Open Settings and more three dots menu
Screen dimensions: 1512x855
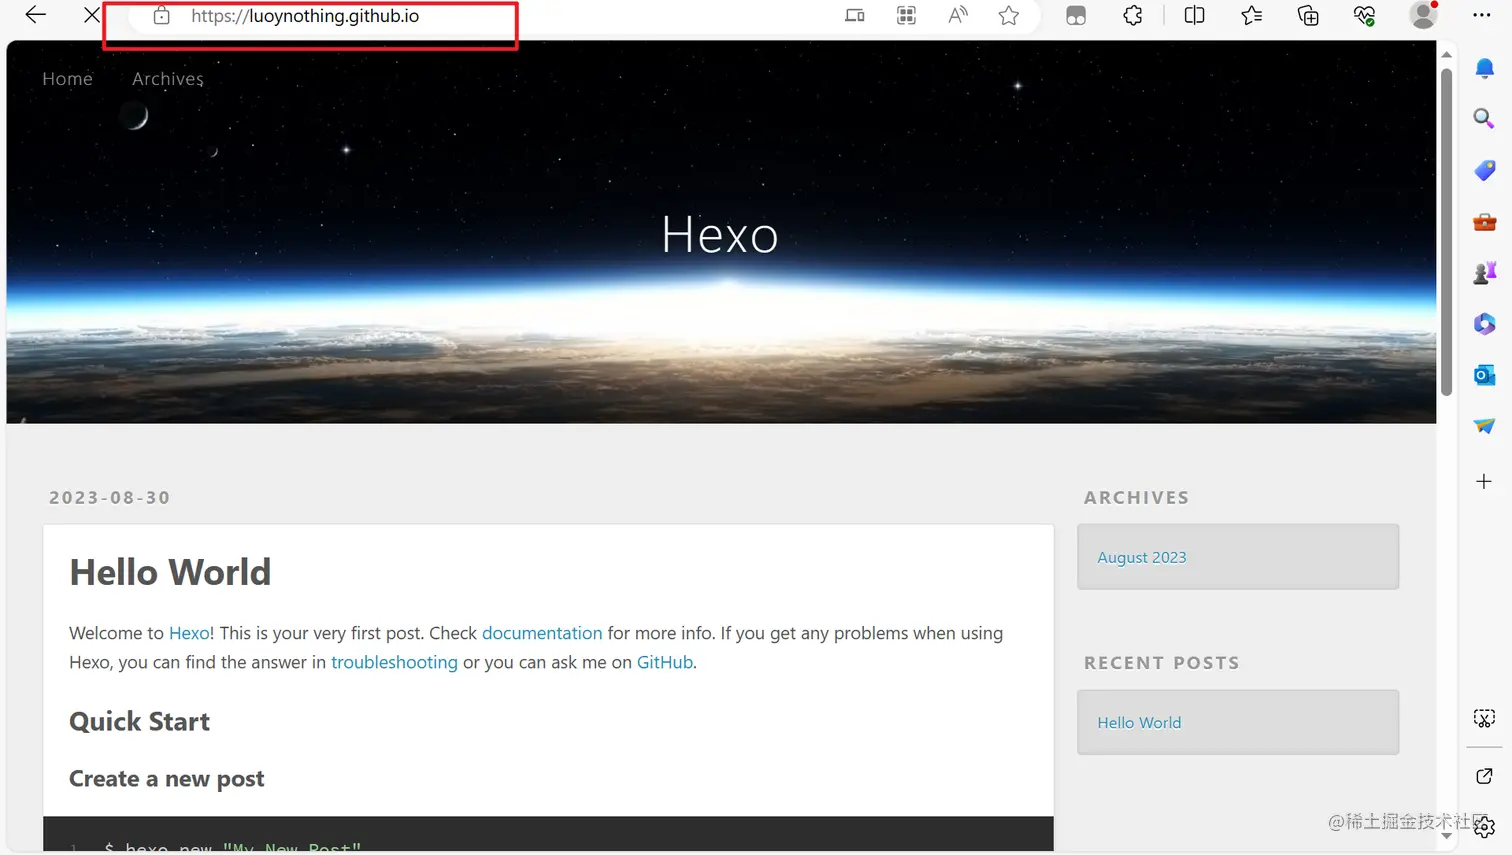1482,15
